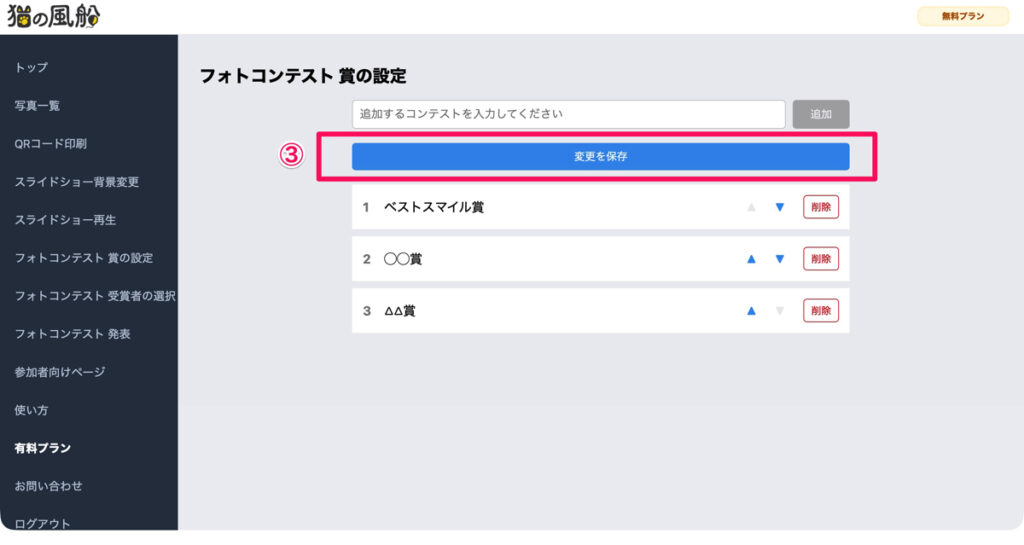
Task: View 有料プラン in sidebar
Action: tap(42, 448)
